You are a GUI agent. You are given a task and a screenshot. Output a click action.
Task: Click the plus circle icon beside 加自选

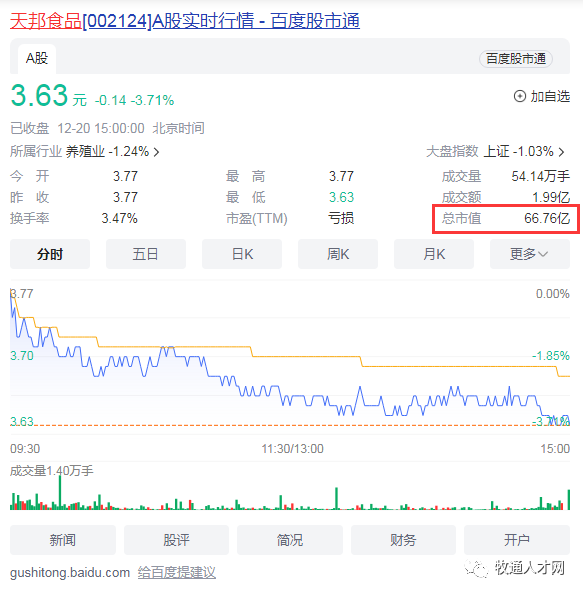pos(520,96)
